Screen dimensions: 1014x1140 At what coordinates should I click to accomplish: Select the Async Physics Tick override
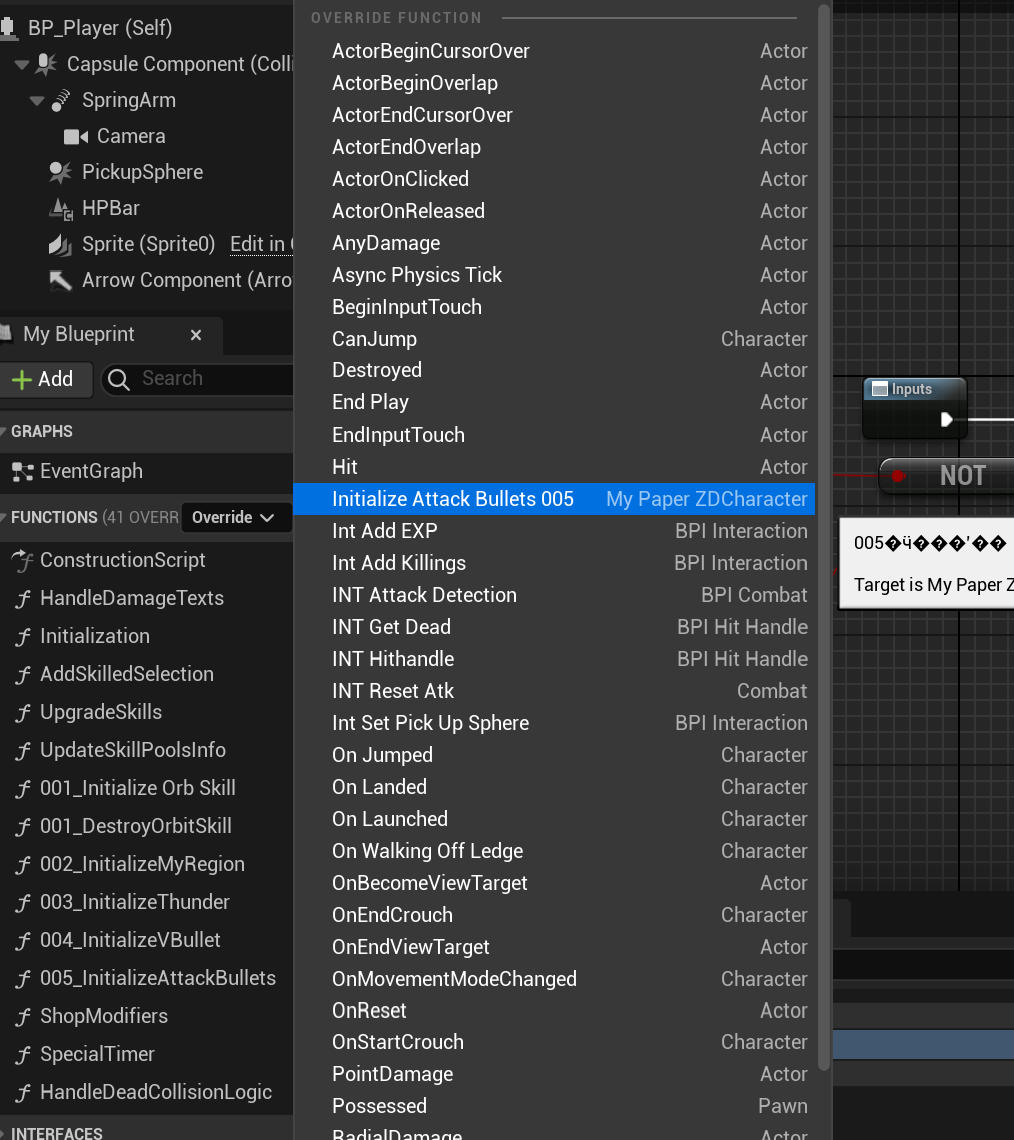(x=554, y=275)
